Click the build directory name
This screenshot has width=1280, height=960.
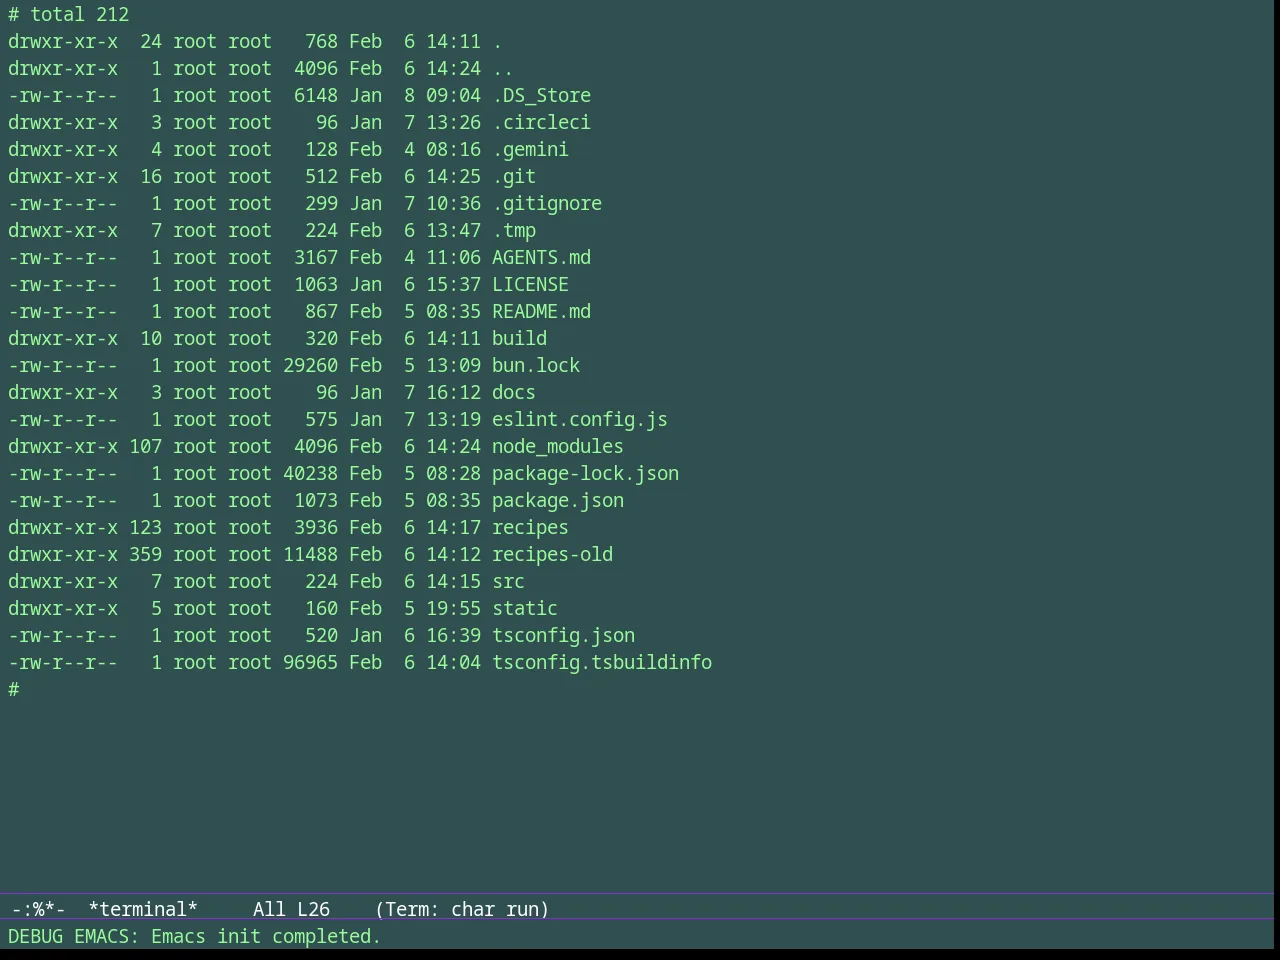tap(519, 339)
